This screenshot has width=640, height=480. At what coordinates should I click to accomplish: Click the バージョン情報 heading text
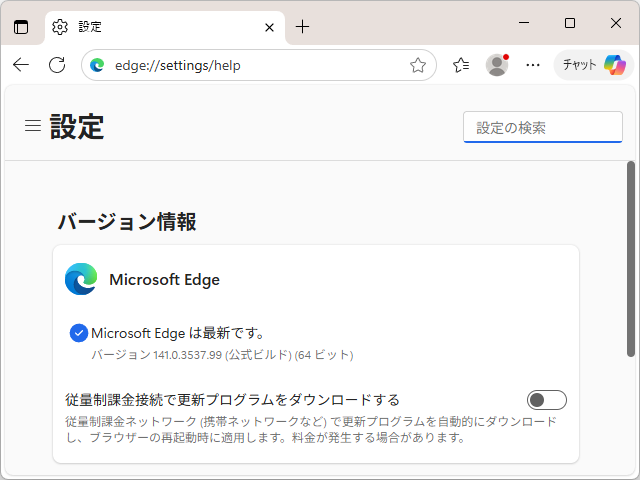point(127,222)
